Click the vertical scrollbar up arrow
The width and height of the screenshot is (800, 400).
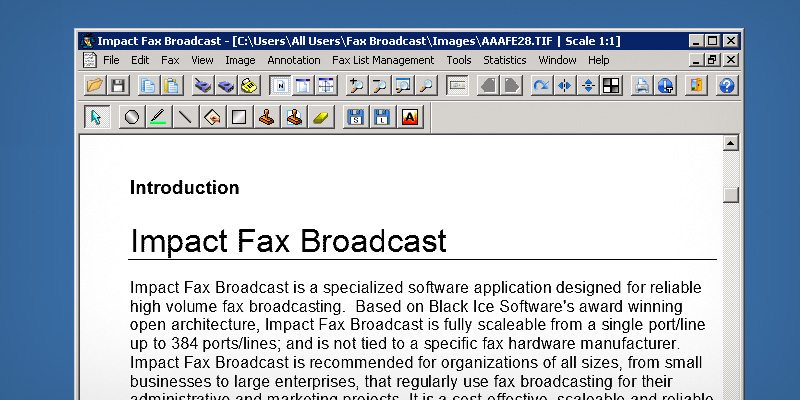730,144
